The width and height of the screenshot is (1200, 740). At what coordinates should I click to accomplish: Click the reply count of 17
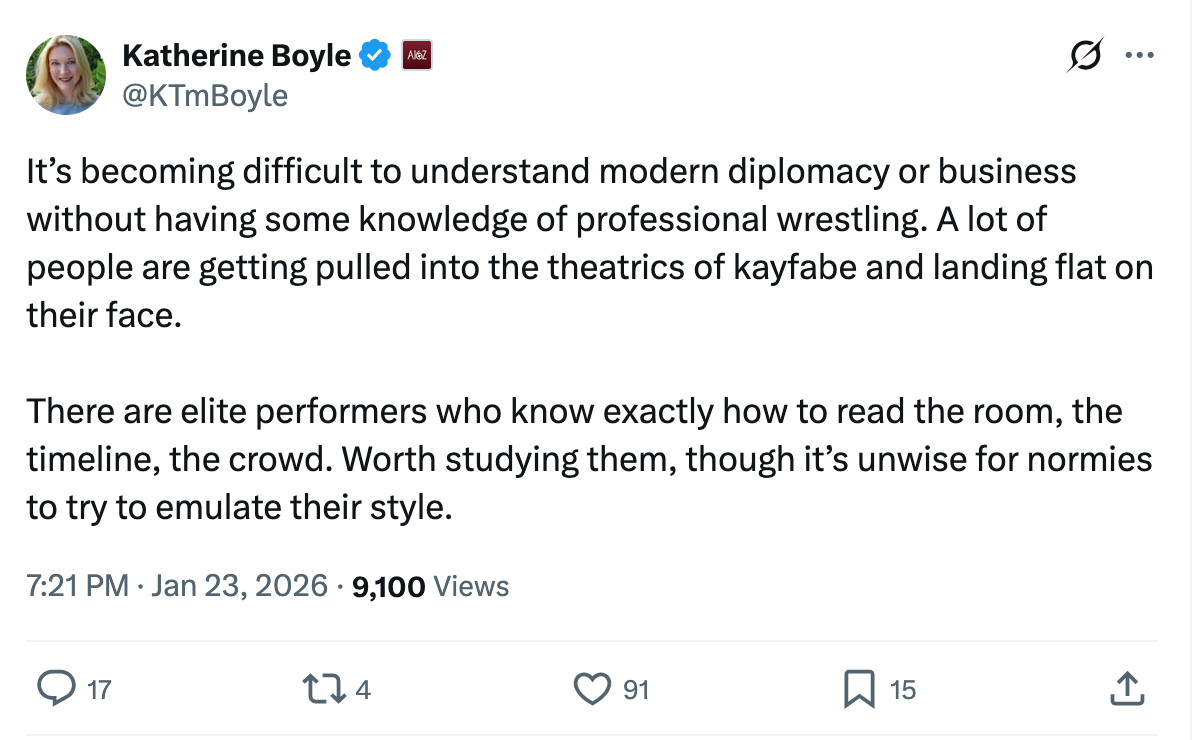[99, 689]
